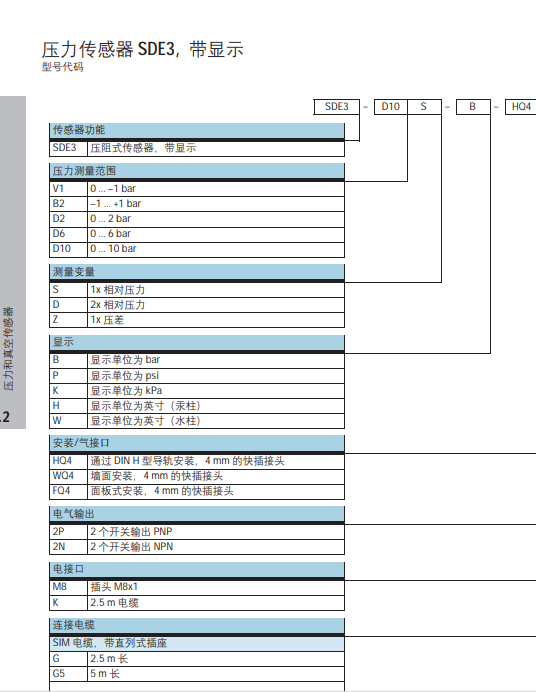This screenshot has width=536, height=692.
Task: Select the WQ4 code cell
Action: (x=68, y=476)
